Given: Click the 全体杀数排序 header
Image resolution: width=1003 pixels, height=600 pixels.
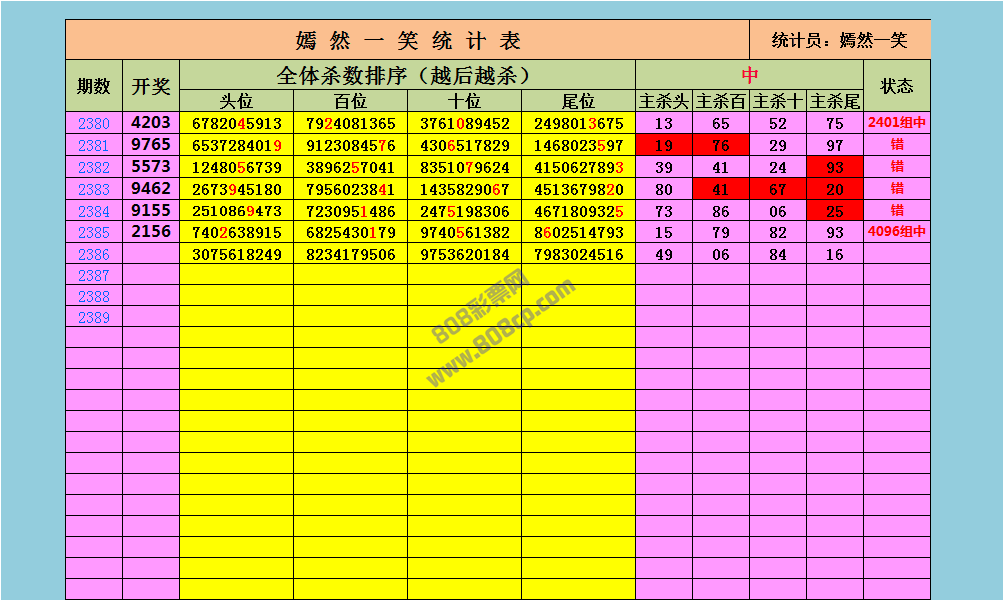Looking at the screenshot, I should (x=407, y=75).
